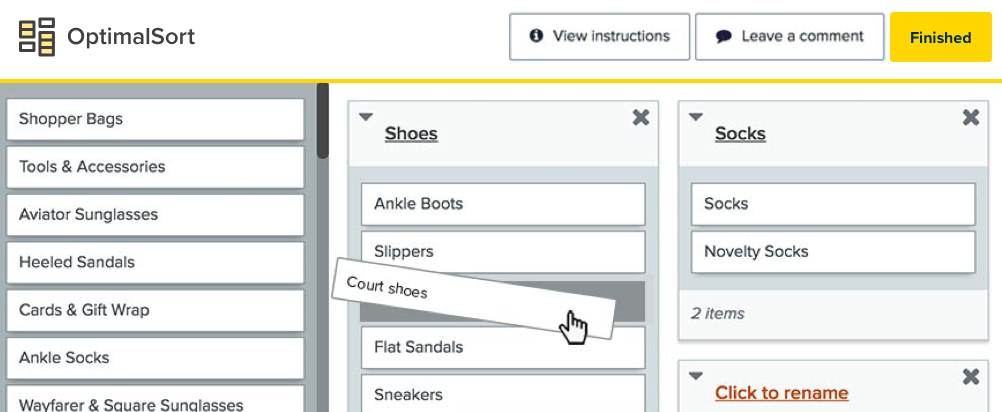
Task: Click the Socks category title
Action: (740, 134)
